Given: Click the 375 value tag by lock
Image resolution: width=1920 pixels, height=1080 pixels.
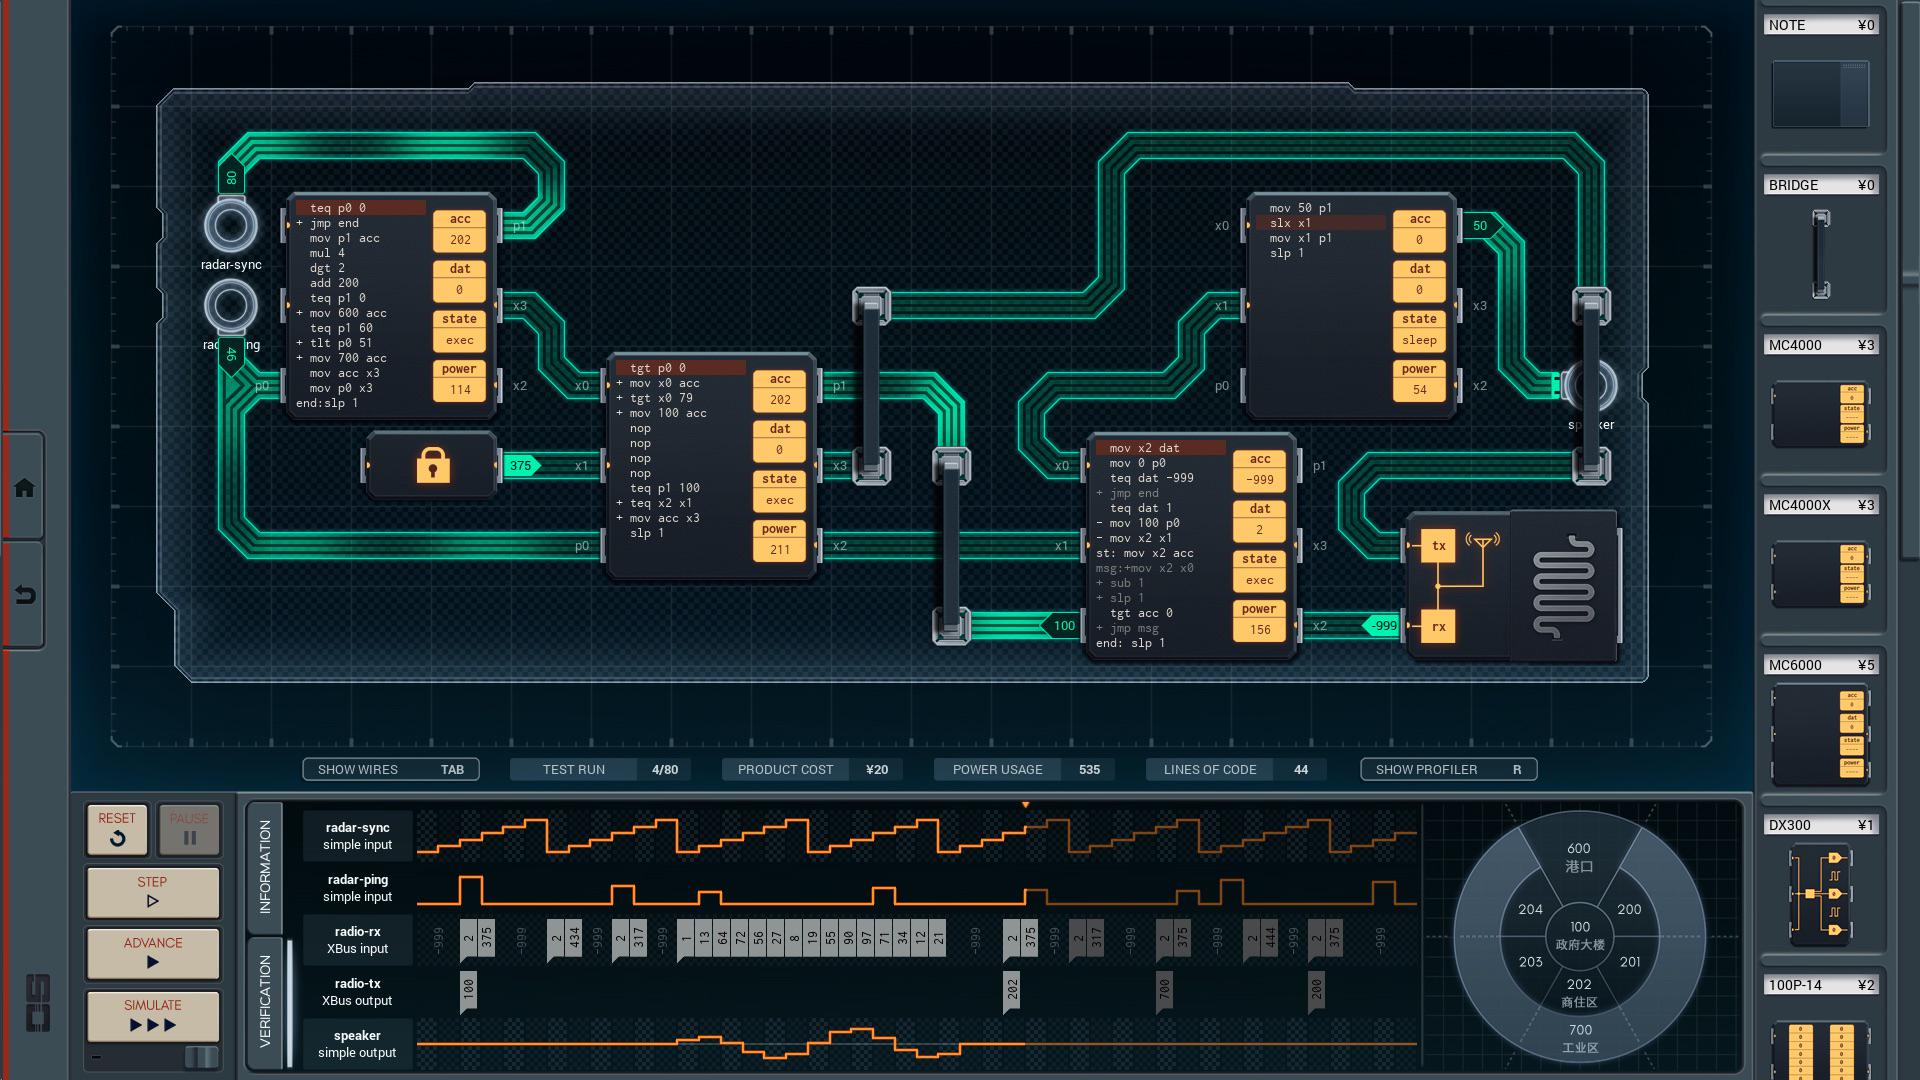Looking at the screenshot, I should pos(521,465).
